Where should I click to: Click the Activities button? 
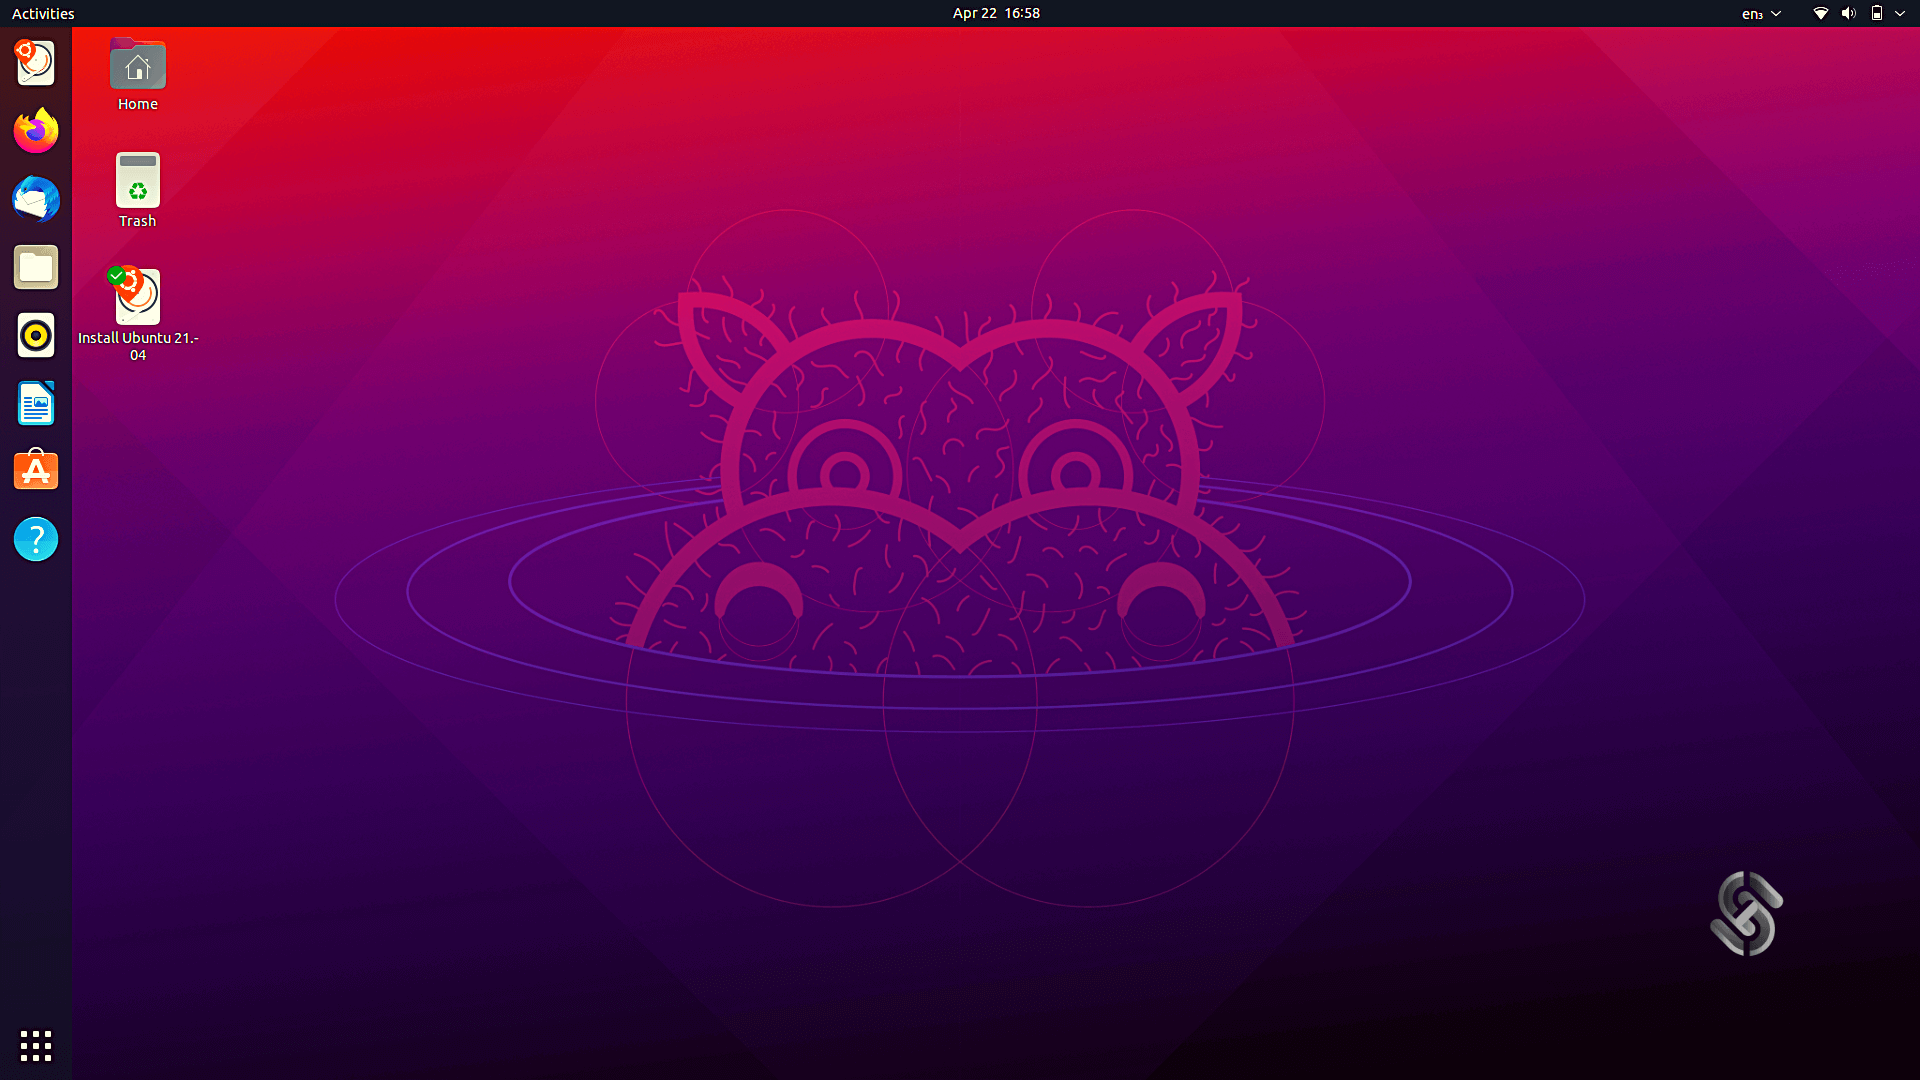pyautogui.click(x=43, y=13)
